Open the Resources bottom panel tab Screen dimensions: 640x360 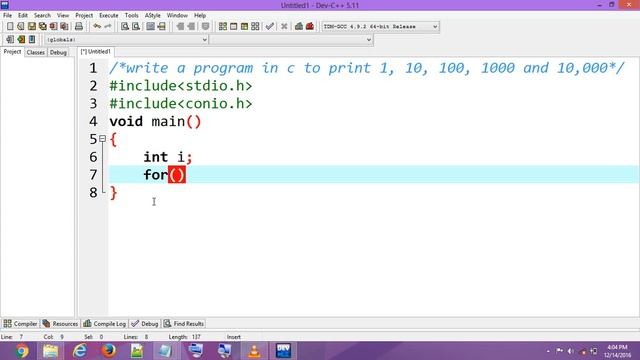pos(60,324)
